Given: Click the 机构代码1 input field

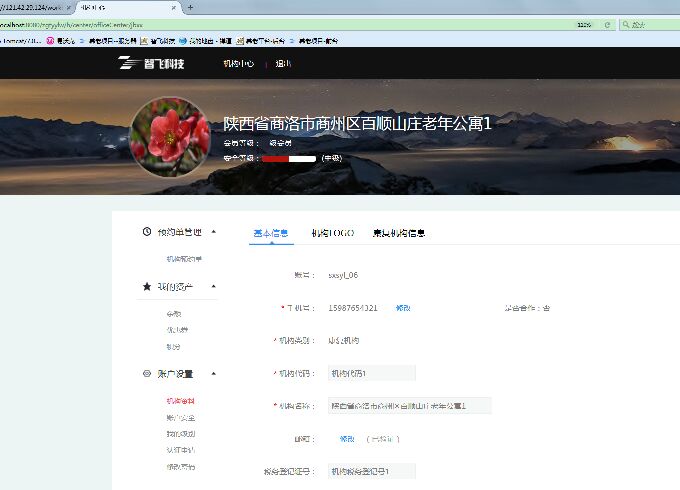Looking at the screenshot, I should click(371, 373).
